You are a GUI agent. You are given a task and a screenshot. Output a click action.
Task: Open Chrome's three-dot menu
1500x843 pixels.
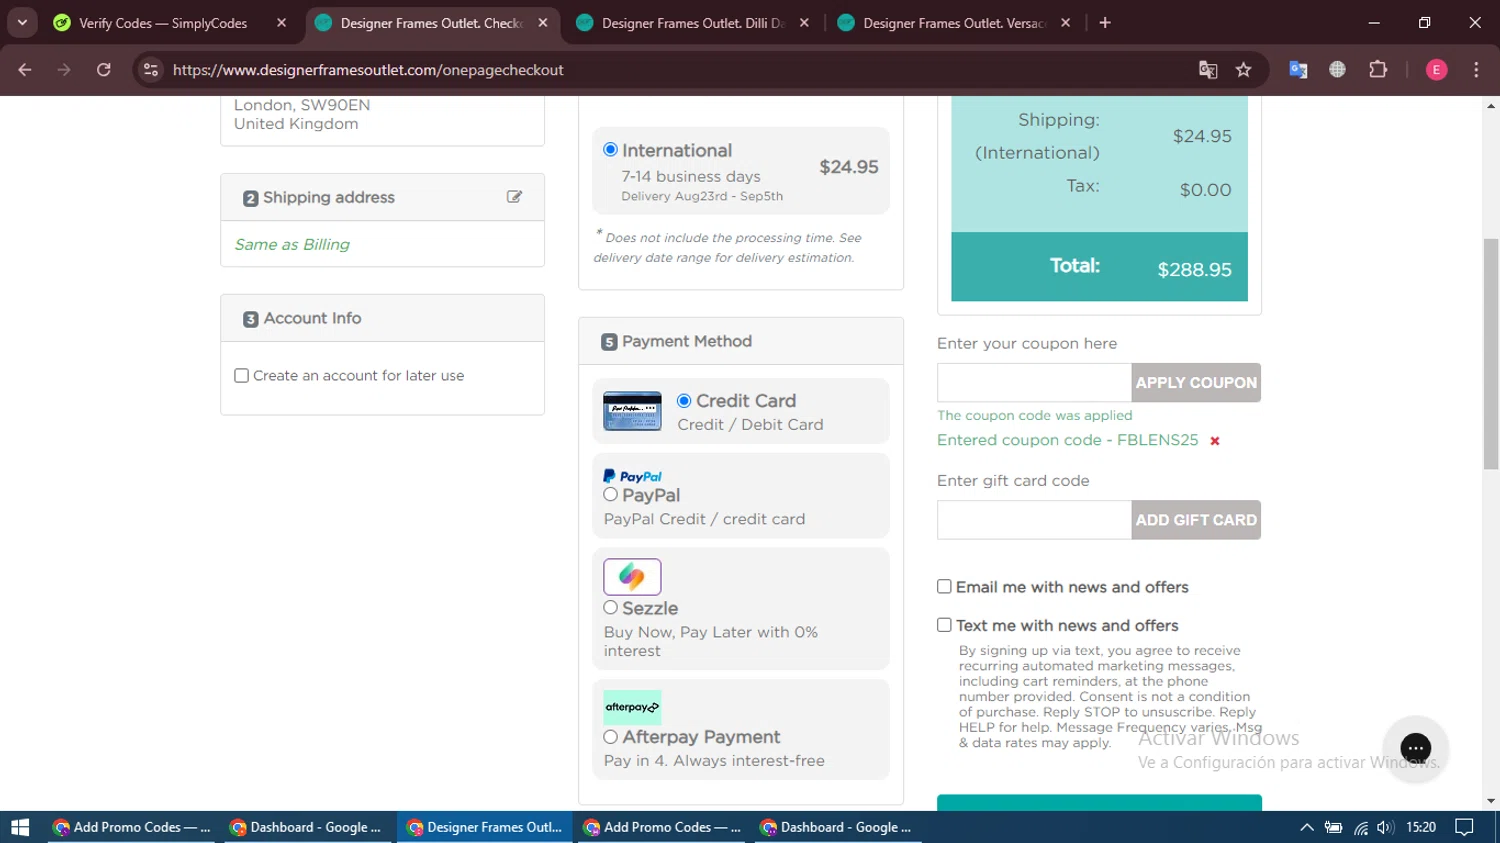click(x=1476, y=70)
